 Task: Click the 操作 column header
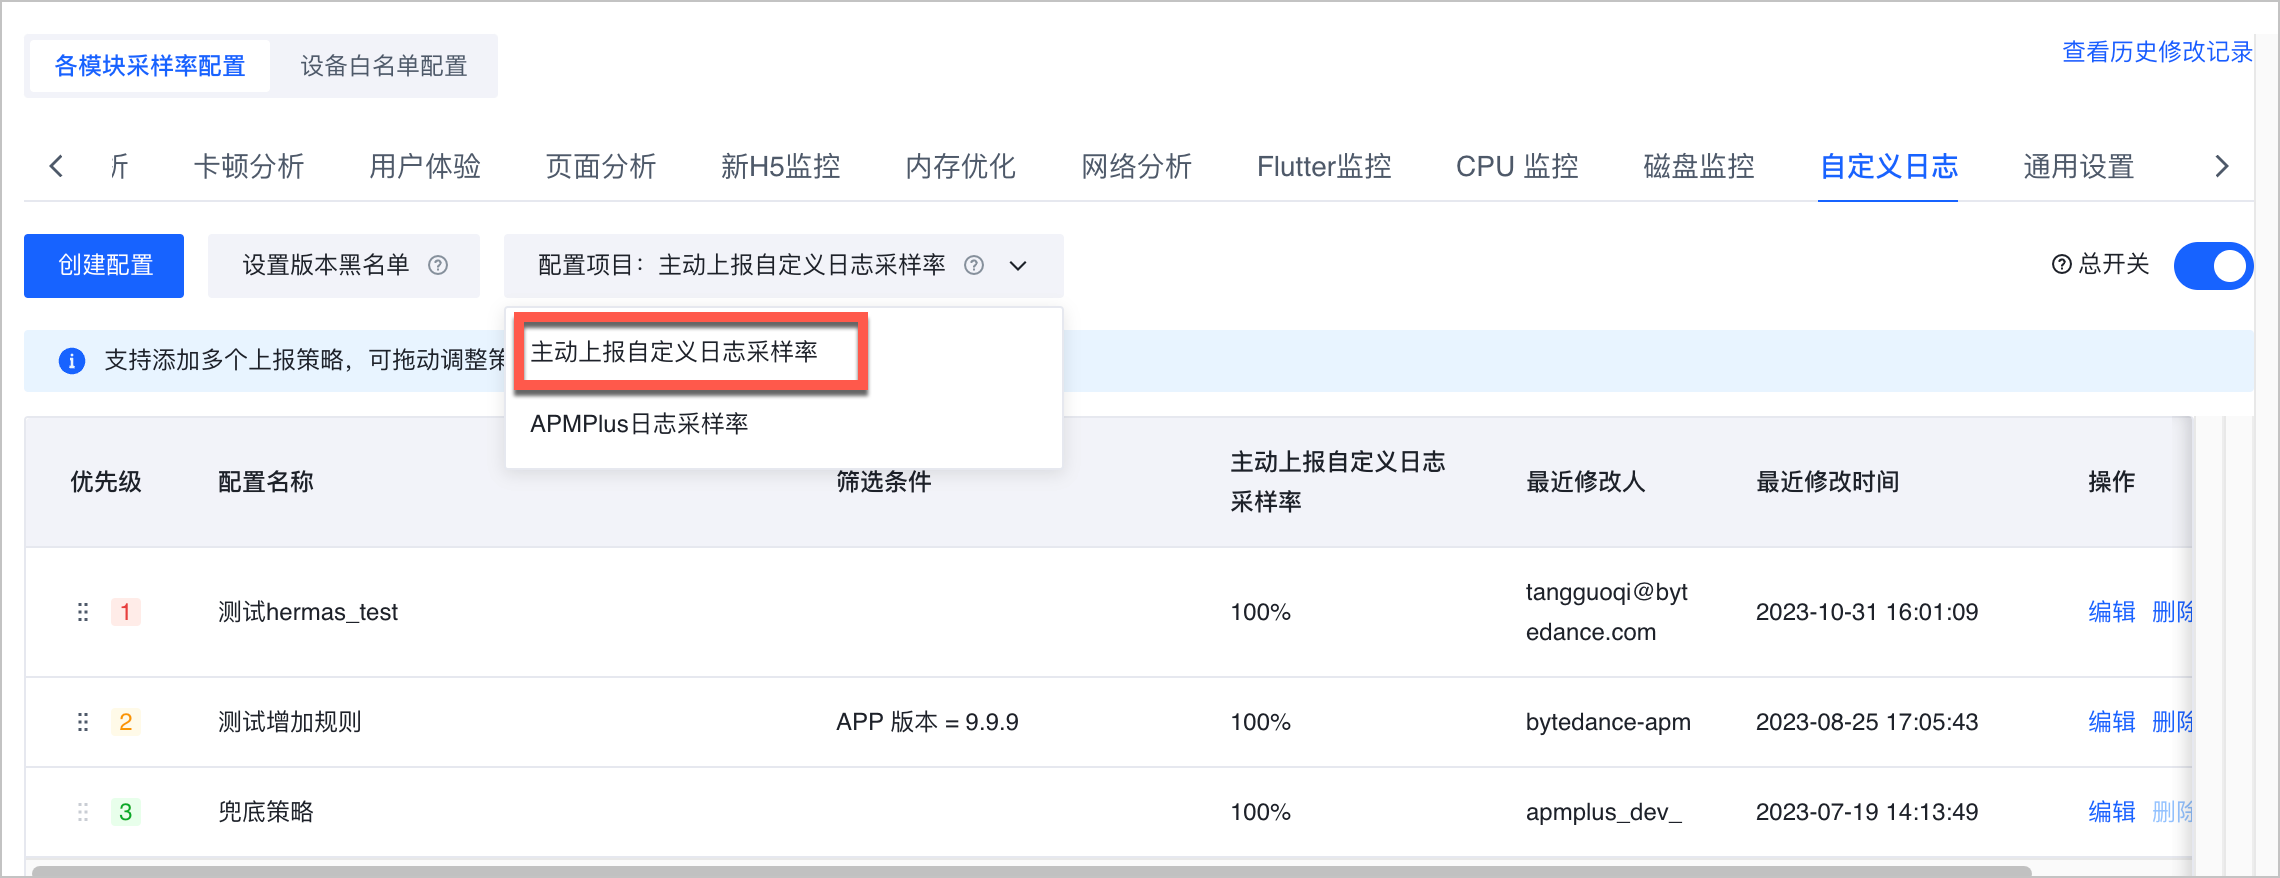[2112, 482]
